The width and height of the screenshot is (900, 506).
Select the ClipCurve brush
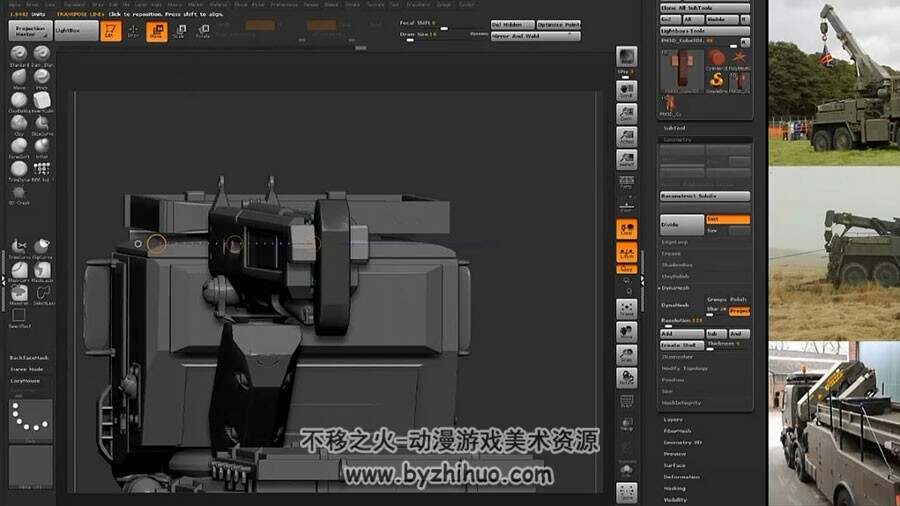tap(41, 247)
